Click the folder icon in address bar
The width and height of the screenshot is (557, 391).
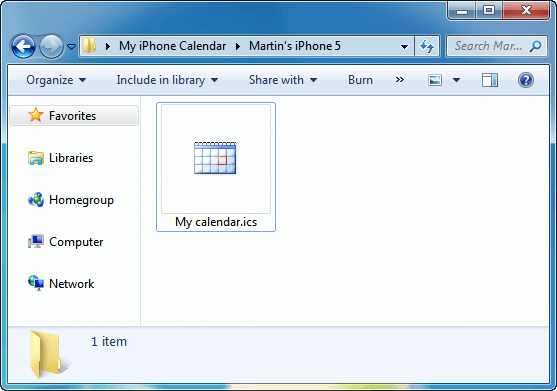click(90, 46)
